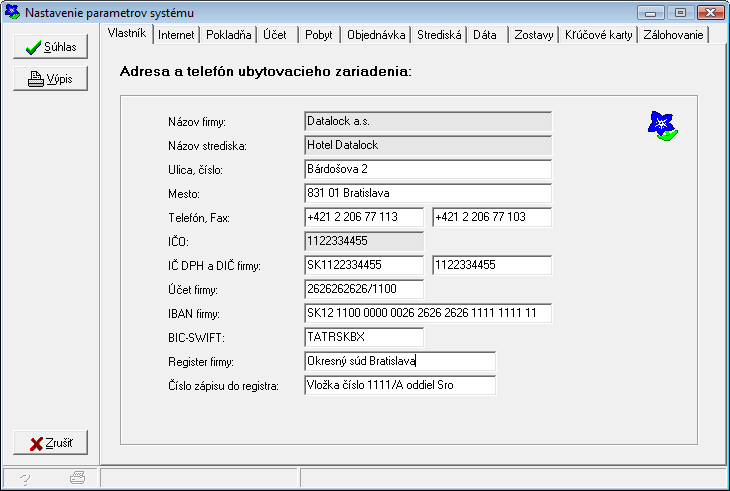Screen dimensions: 730x491
Task: Select the BIC-SWIFT field
Action: 363,337
